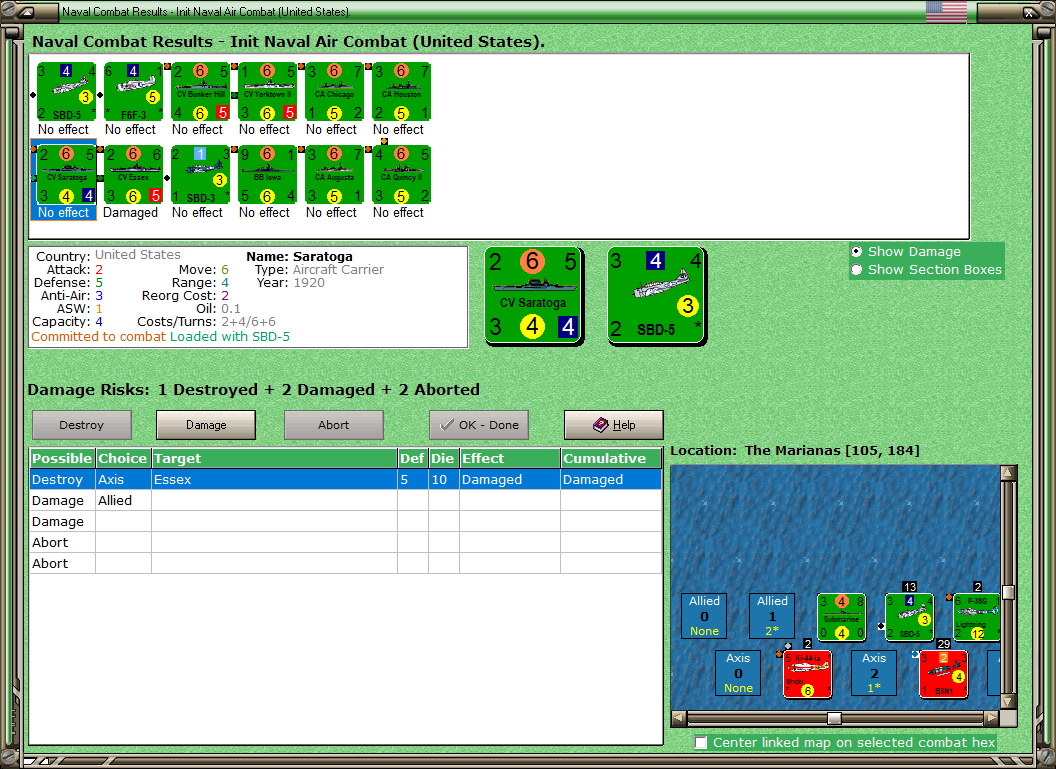Click the "Essex" target cell

click(274, 479)
